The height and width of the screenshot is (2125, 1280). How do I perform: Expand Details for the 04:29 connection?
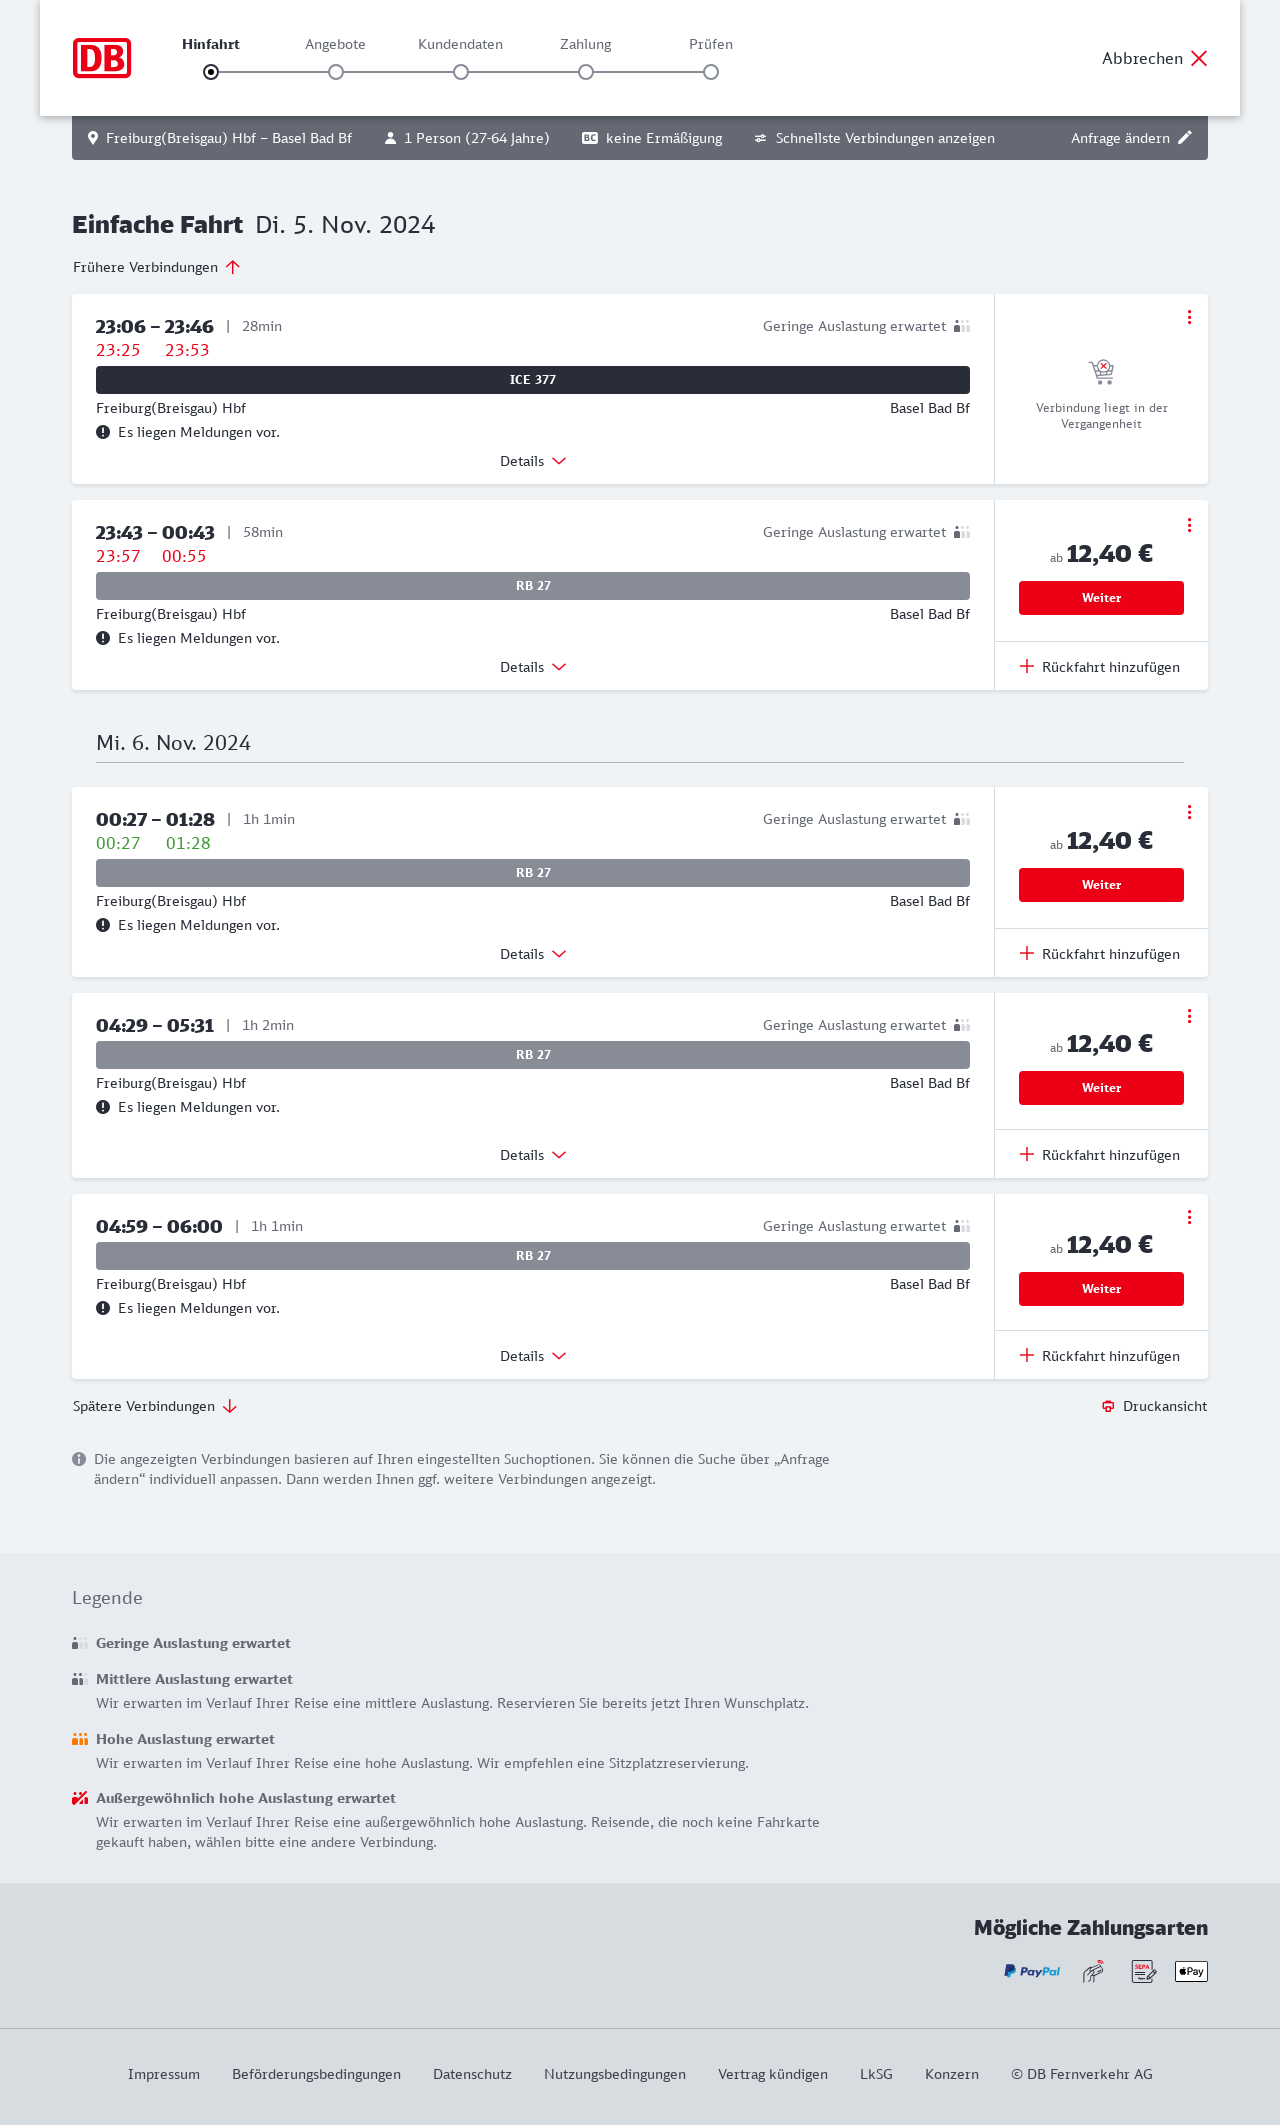point(533,1155)
